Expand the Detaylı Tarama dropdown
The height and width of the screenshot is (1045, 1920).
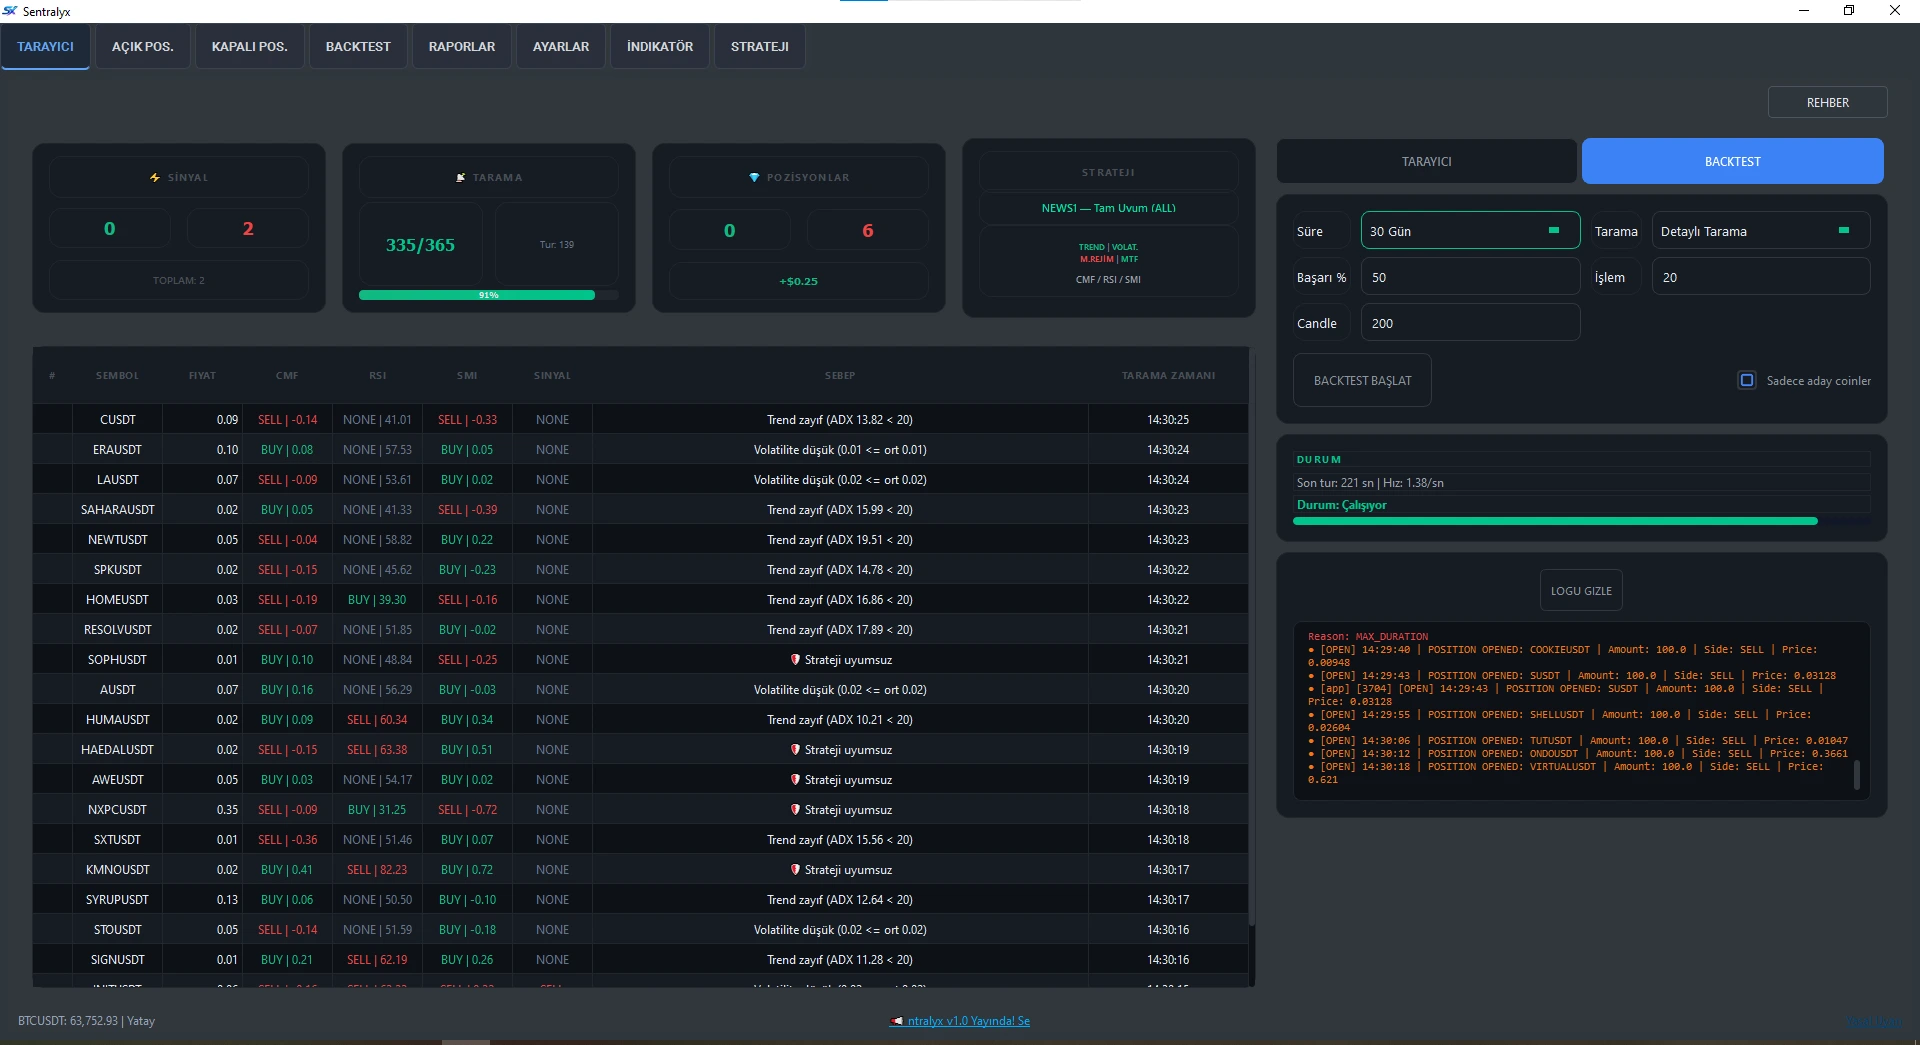coord(1761,231)
